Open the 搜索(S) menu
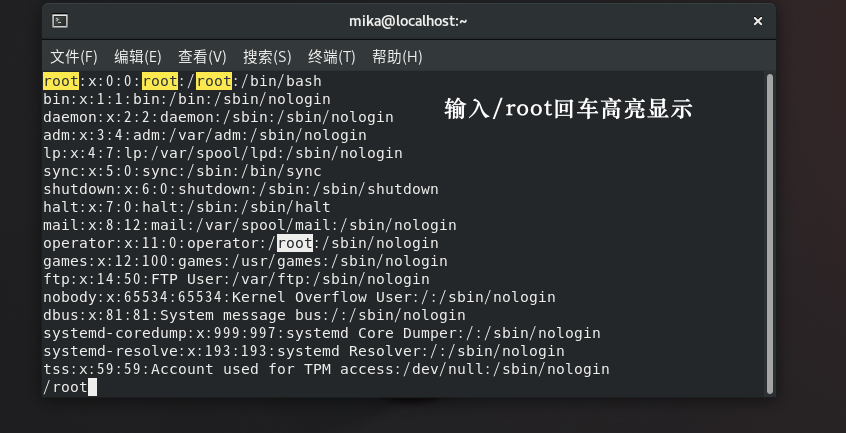The height and width of the screenshot is (433, 846). coord(267,57)
